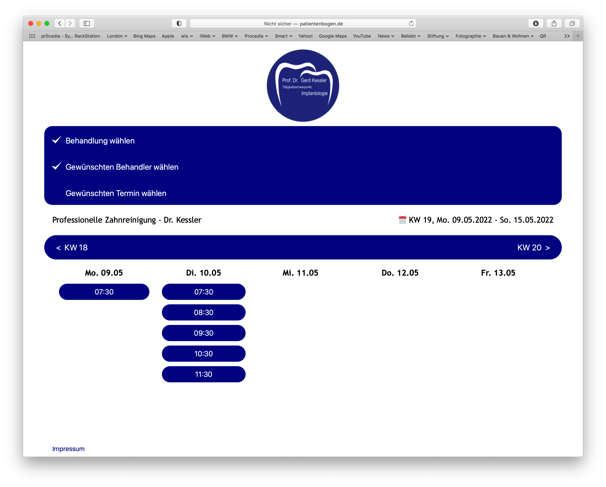The image size is (606, 487).
Task: Select the checked 'Gewünschten Behandler wählen' step
Action: pos(121,167)
